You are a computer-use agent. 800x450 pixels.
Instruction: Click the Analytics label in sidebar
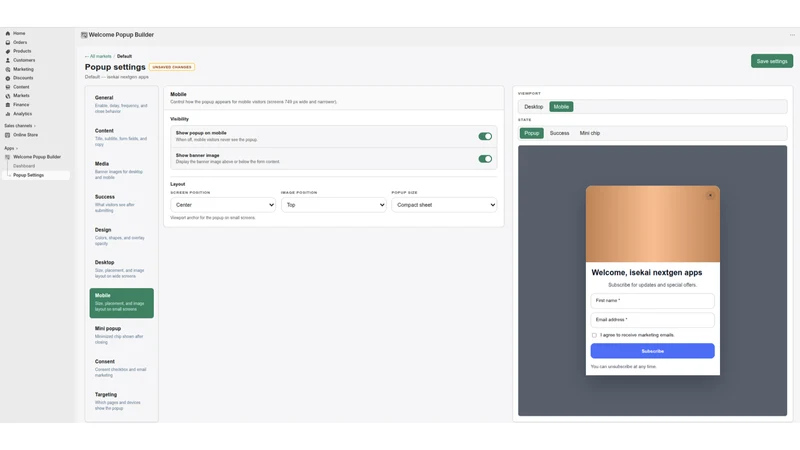pos(22,114)
